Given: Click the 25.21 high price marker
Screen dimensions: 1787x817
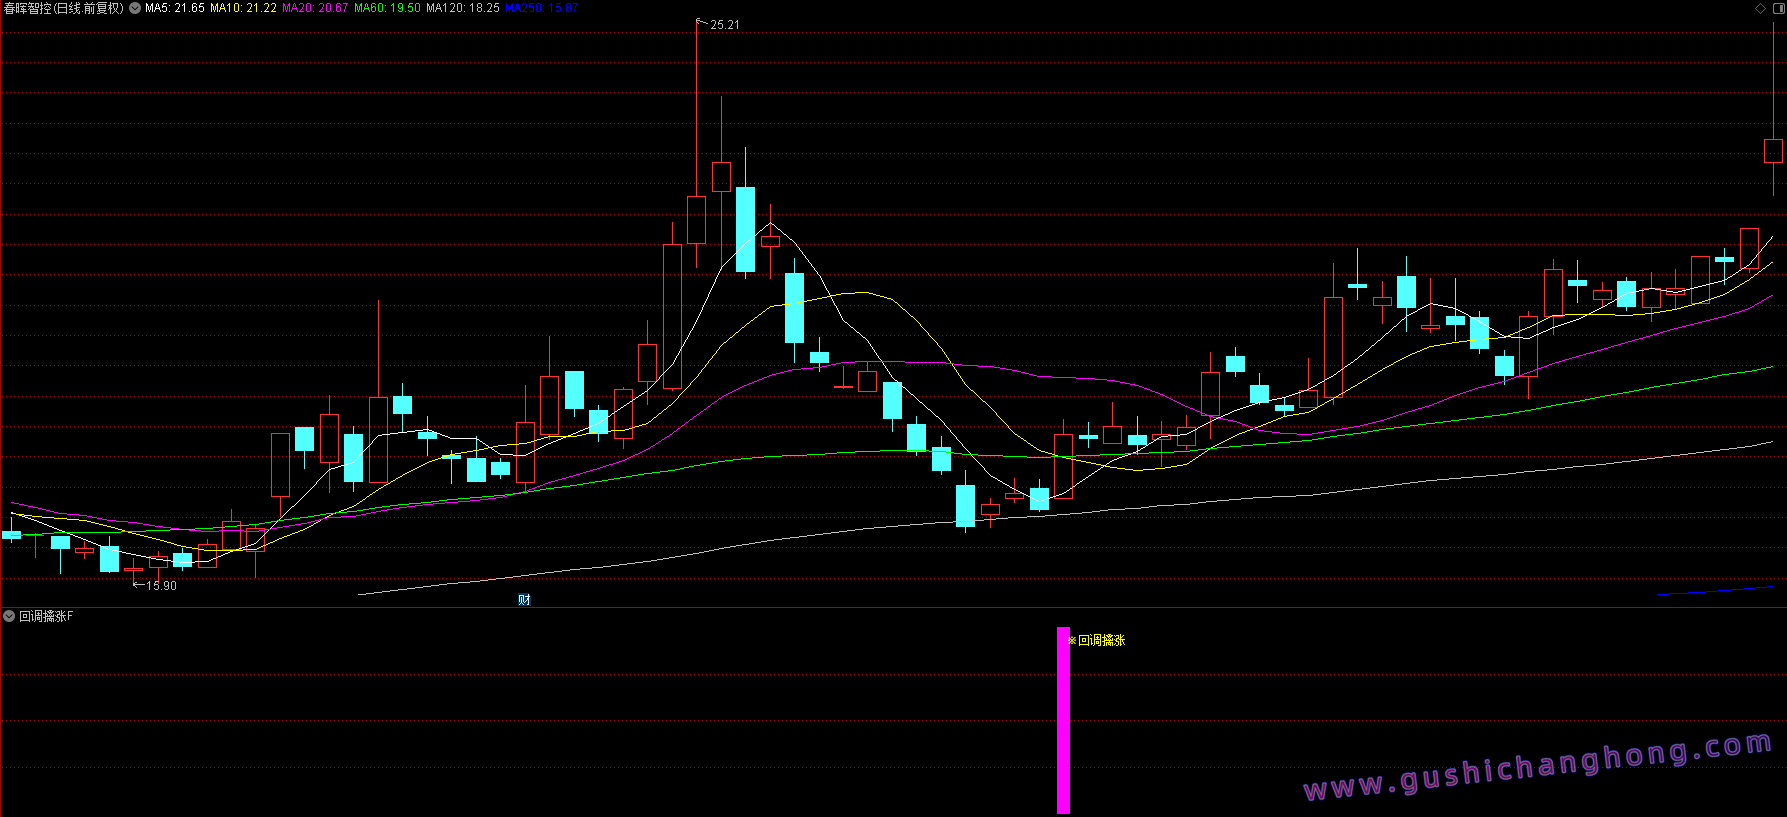Looking at the screenshot, I should (x=724, y=25).
